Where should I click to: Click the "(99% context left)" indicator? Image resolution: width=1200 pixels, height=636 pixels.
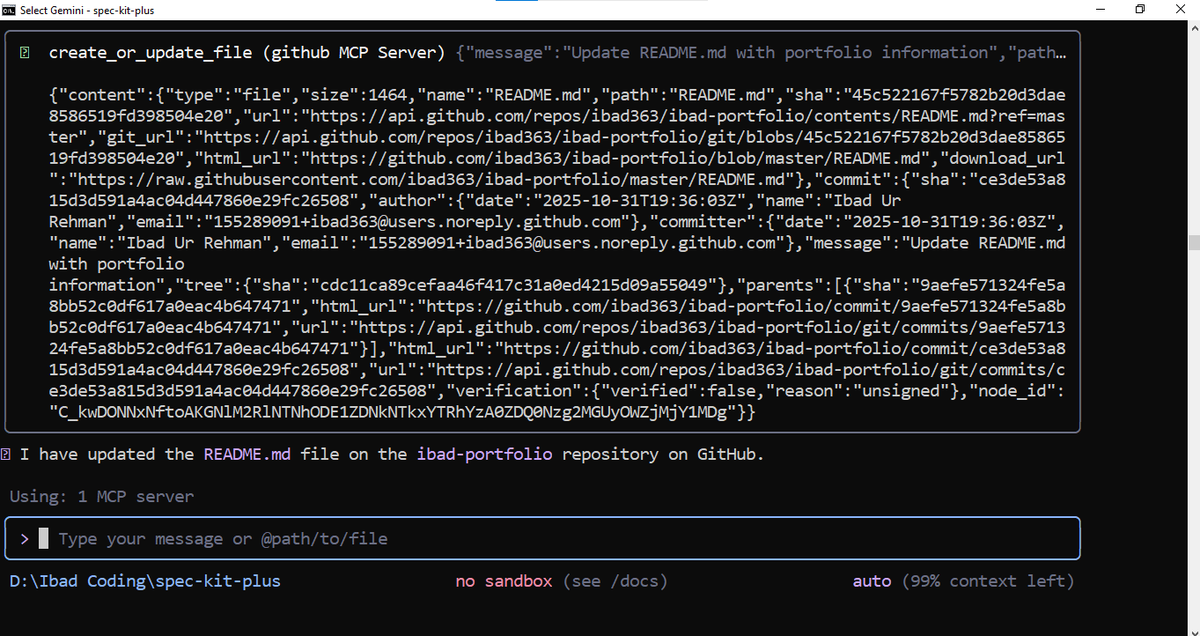(988, 581)
